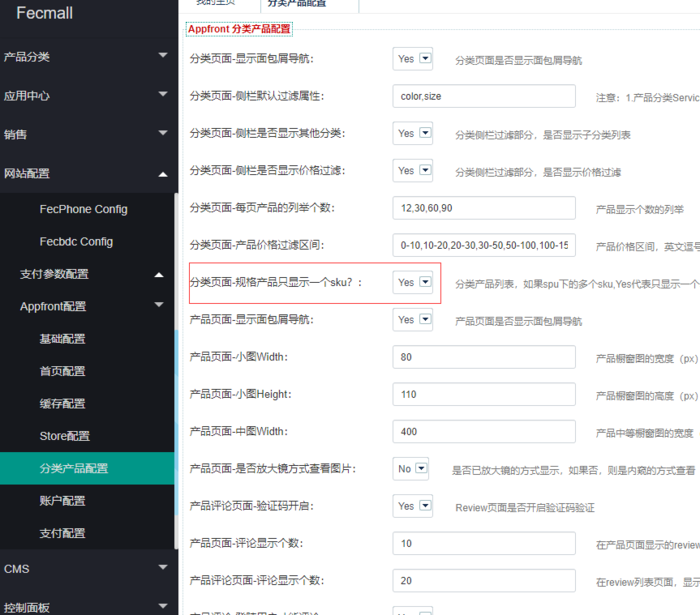The height and width of the screenshot is (615, 700).
Task: Open the 首页配置 settings page
Action: pos(62,371)
